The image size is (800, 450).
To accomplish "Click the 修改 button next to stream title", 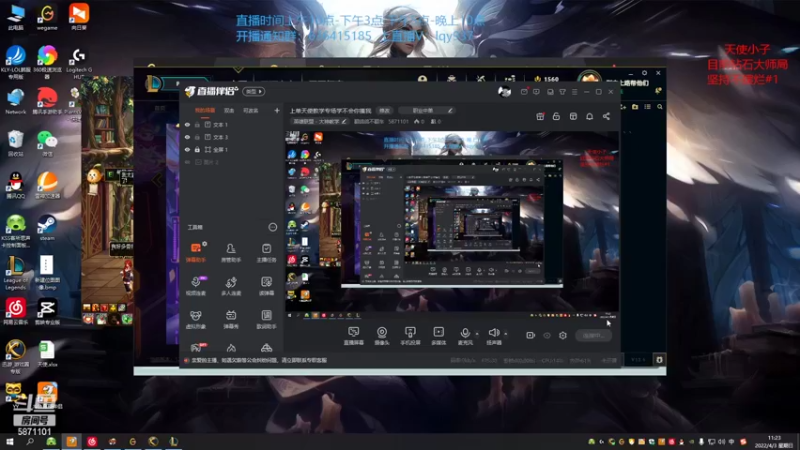I will coord(385,110).
